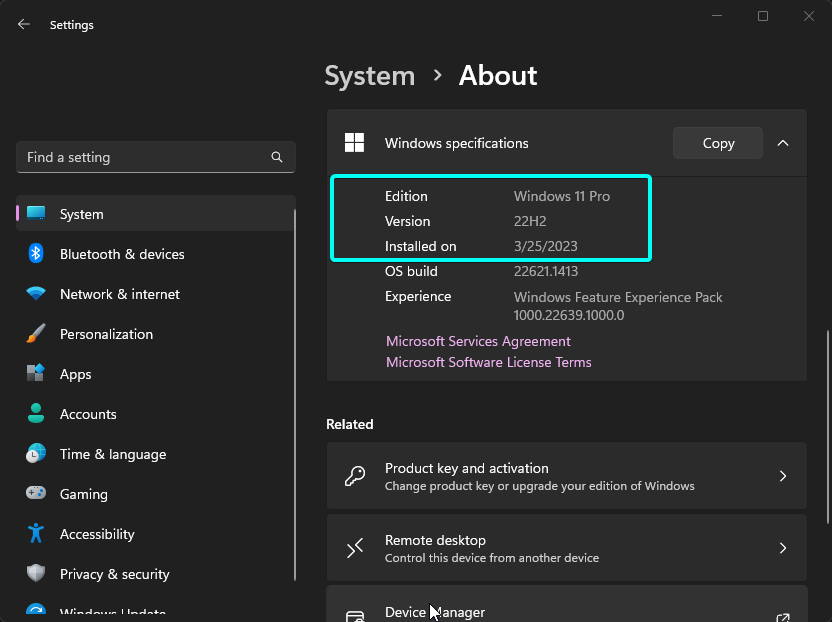This screenshot has height=622, width=832.
Task: Select the 22H2 version value
Action: [530, 221]
